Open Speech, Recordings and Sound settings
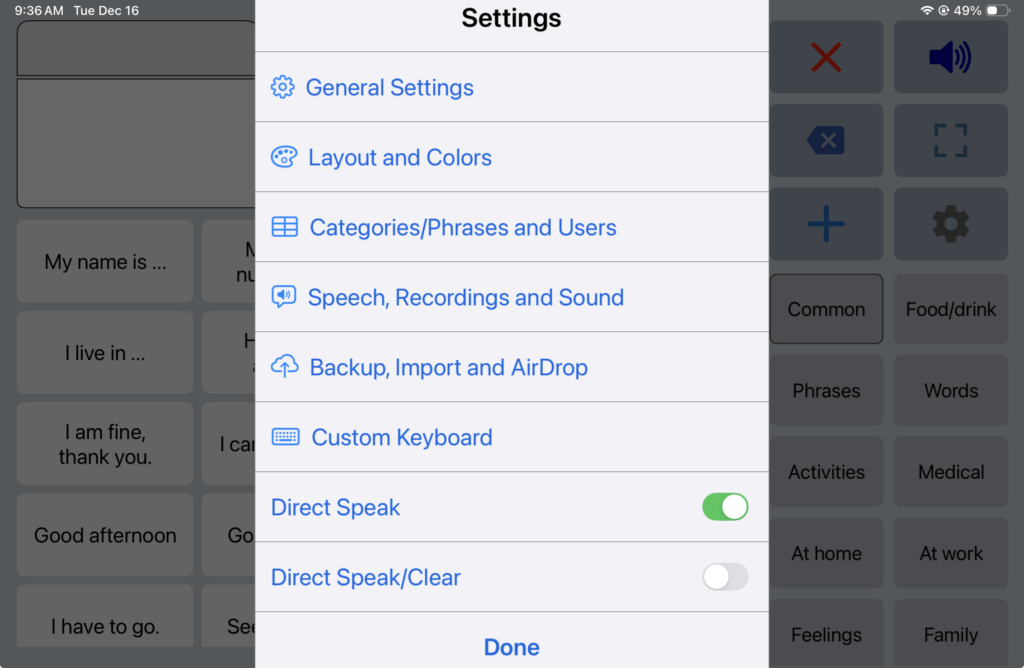The image size is (1024, 668). coord(466,297)
